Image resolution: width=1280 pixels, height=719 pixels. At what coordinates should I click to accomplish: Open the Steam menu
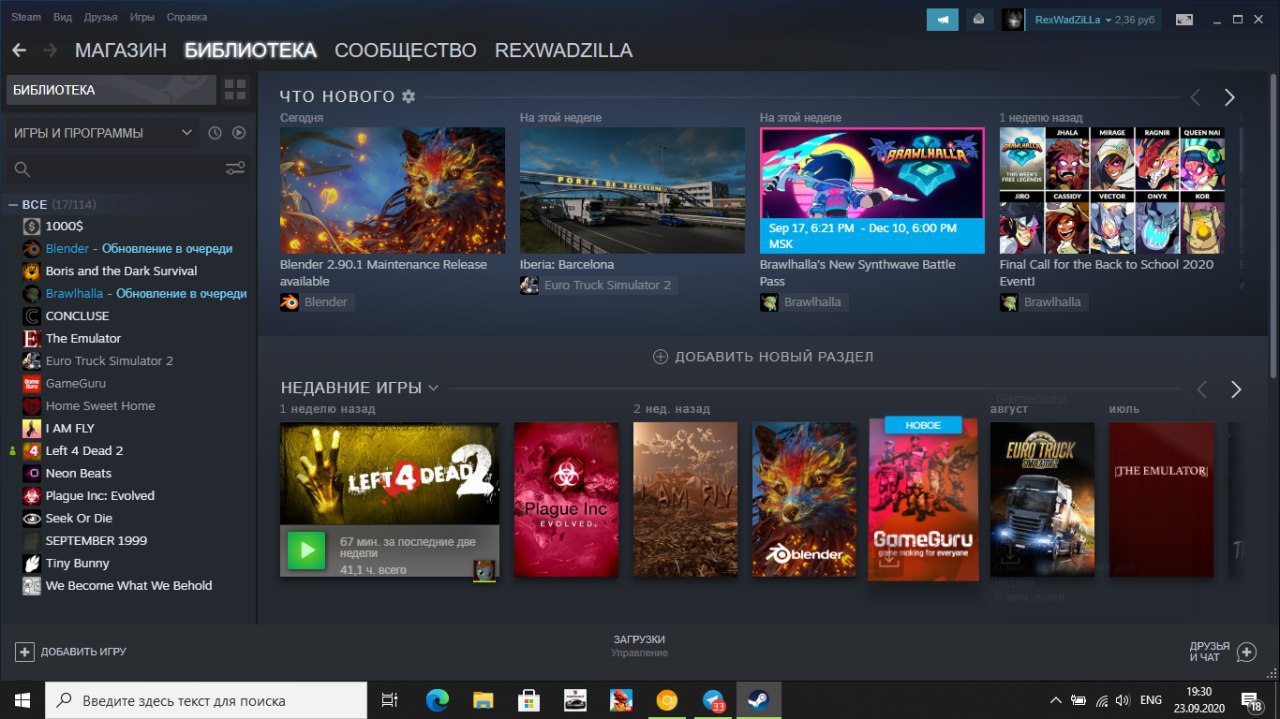point(26,17)
